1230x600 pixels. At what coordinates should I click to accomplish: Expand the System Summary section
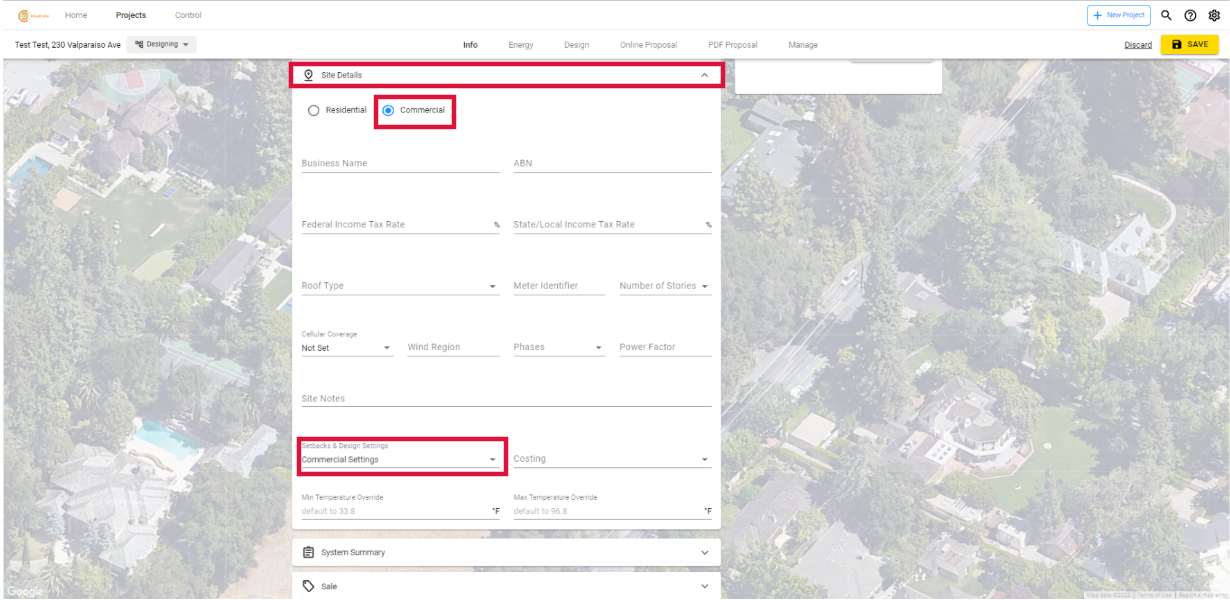(x=506, y=552)
